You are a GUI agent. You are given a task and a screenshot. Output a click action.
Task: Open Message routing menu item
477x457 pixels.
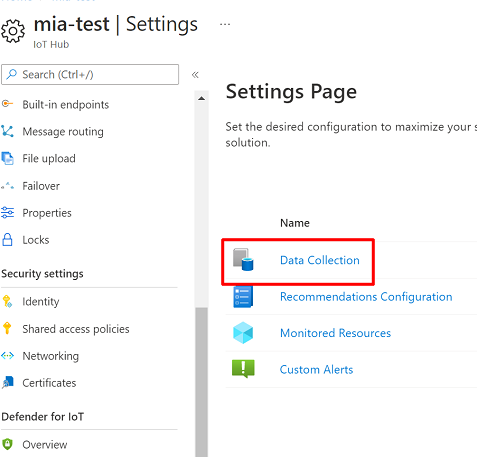[63, 132]
